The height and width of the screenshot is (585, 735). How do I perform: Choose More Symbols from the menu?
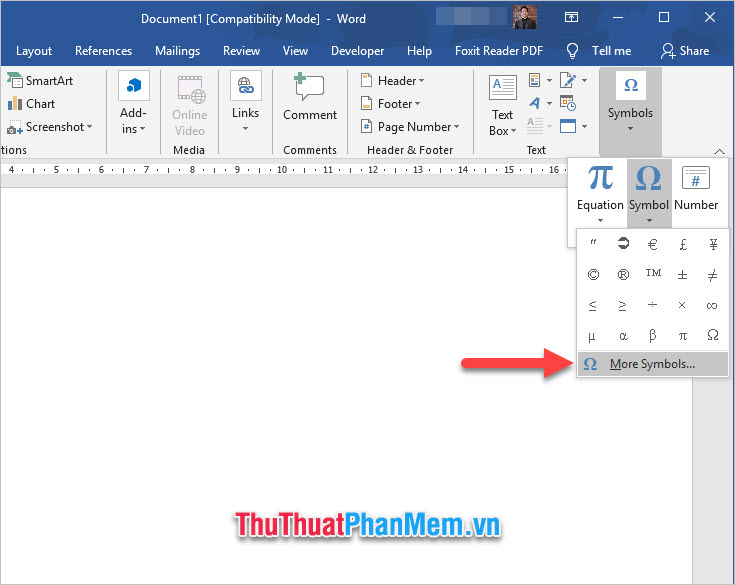[x=653, y=364]
